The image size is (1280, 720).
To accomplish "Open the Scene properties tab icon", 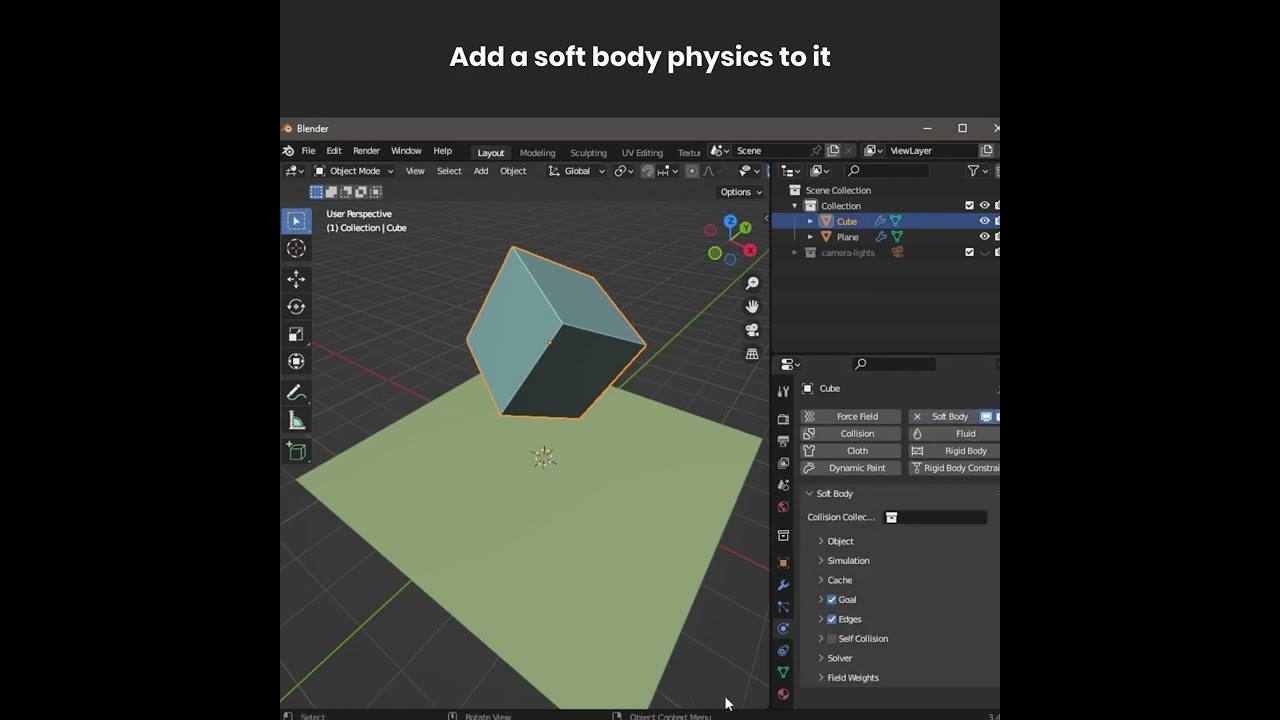I will (783, 485).
